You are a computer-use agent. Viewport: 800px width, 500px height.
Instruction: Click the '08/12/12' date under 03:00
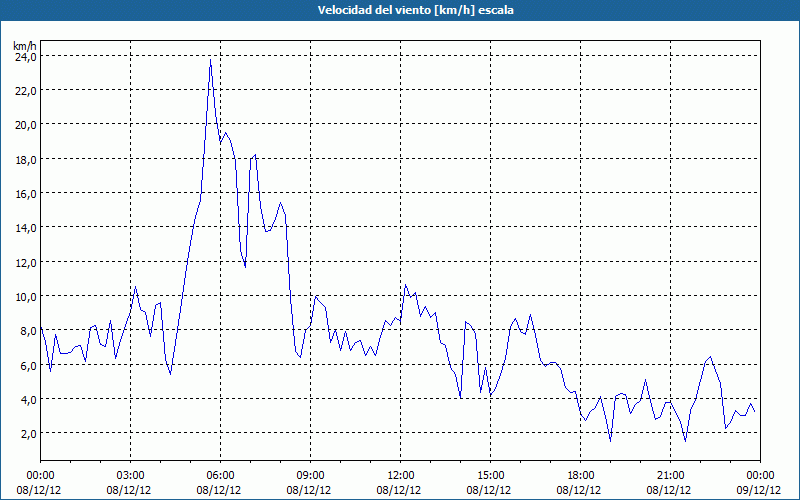[x=129, y=490]
